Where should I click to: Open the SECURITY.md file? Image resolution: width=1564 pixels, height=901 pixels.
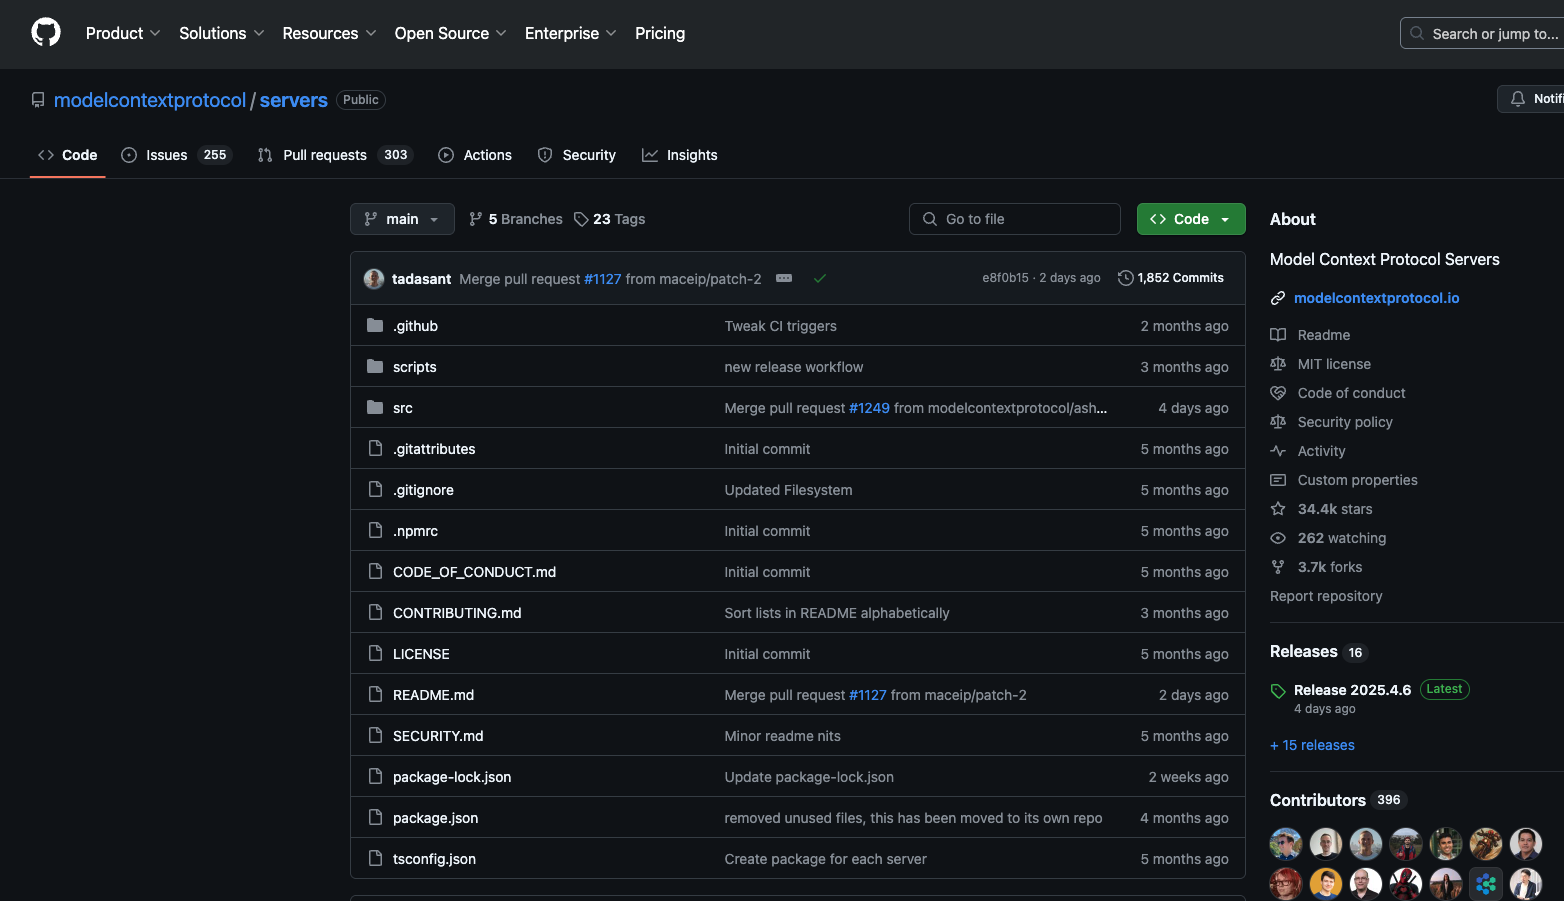[438, 736]
